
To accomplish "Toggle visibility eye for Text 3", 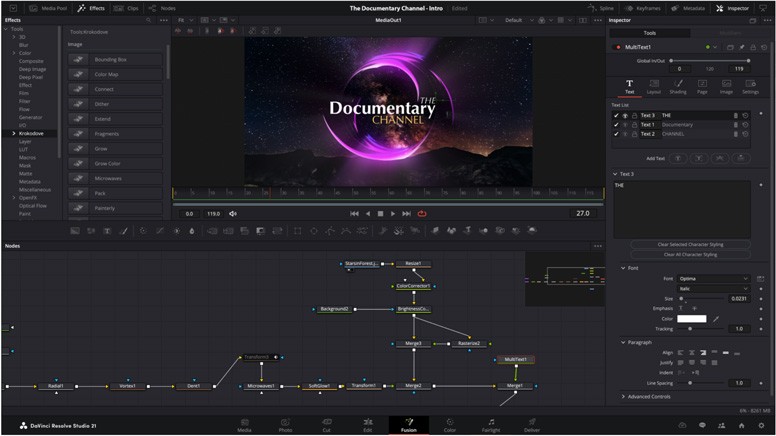I will point(625,115).
